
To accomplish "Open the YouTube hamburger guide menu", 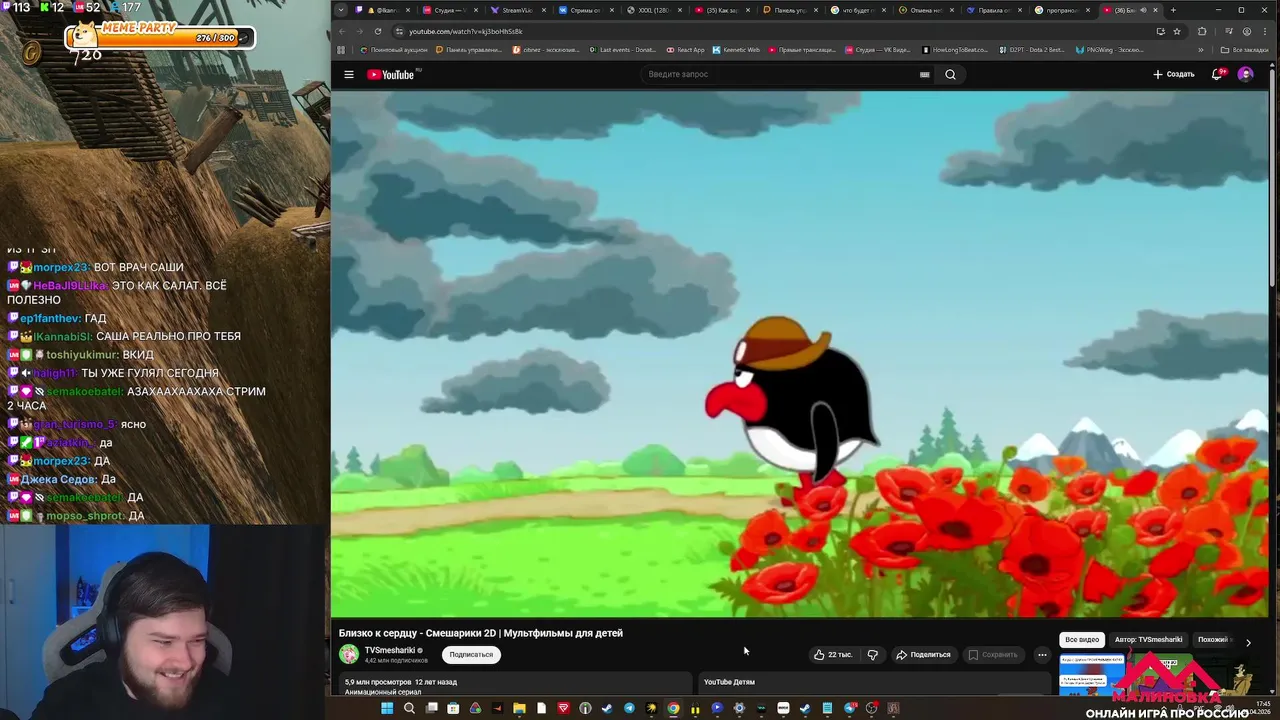I will [x=349, y=74].
